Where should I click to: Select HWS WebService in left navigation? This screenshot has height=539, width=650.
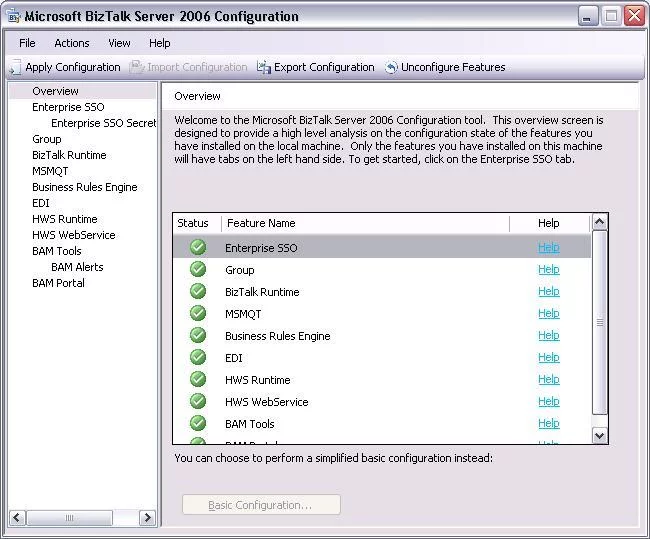coord(74,235)
